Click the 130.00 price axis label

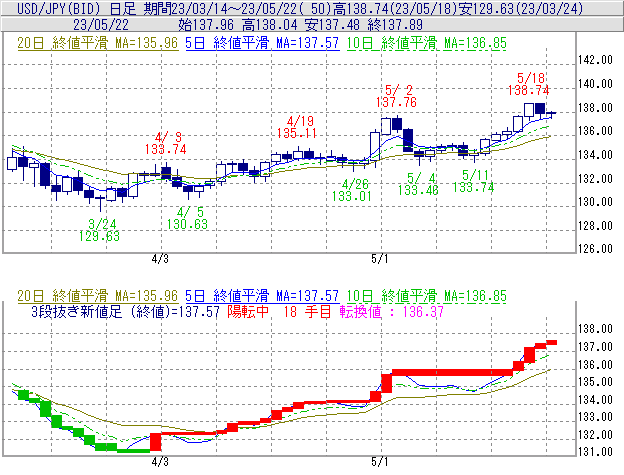click(595, 202)
